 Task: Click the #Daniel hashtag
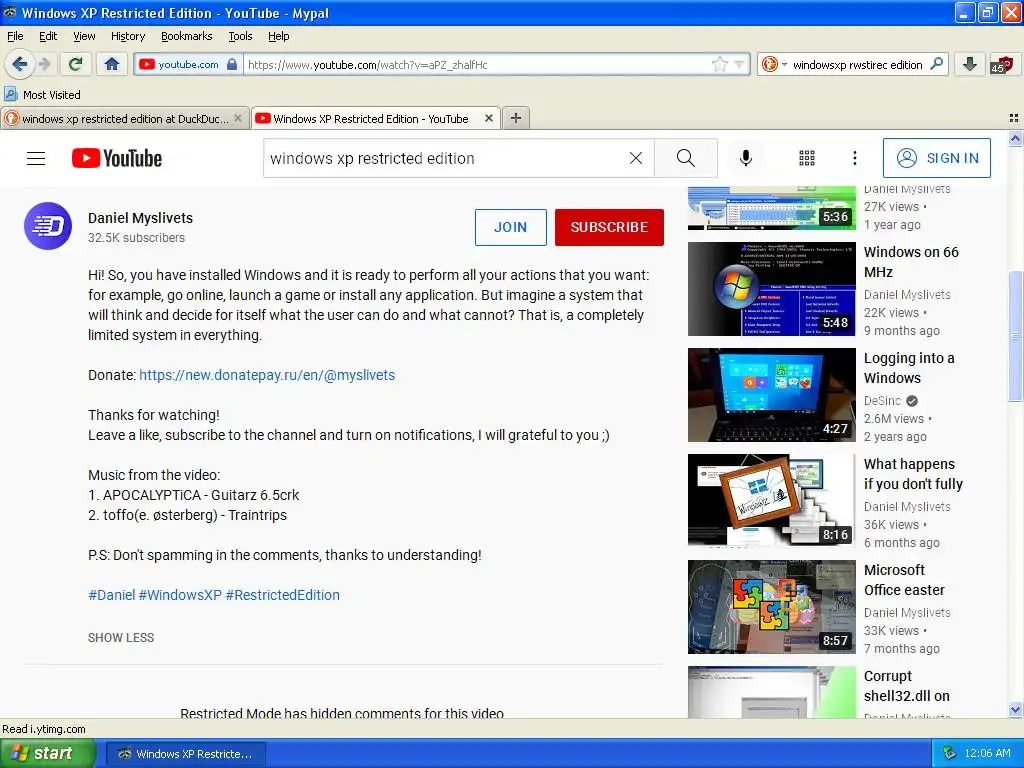click(x=111, y=595)
